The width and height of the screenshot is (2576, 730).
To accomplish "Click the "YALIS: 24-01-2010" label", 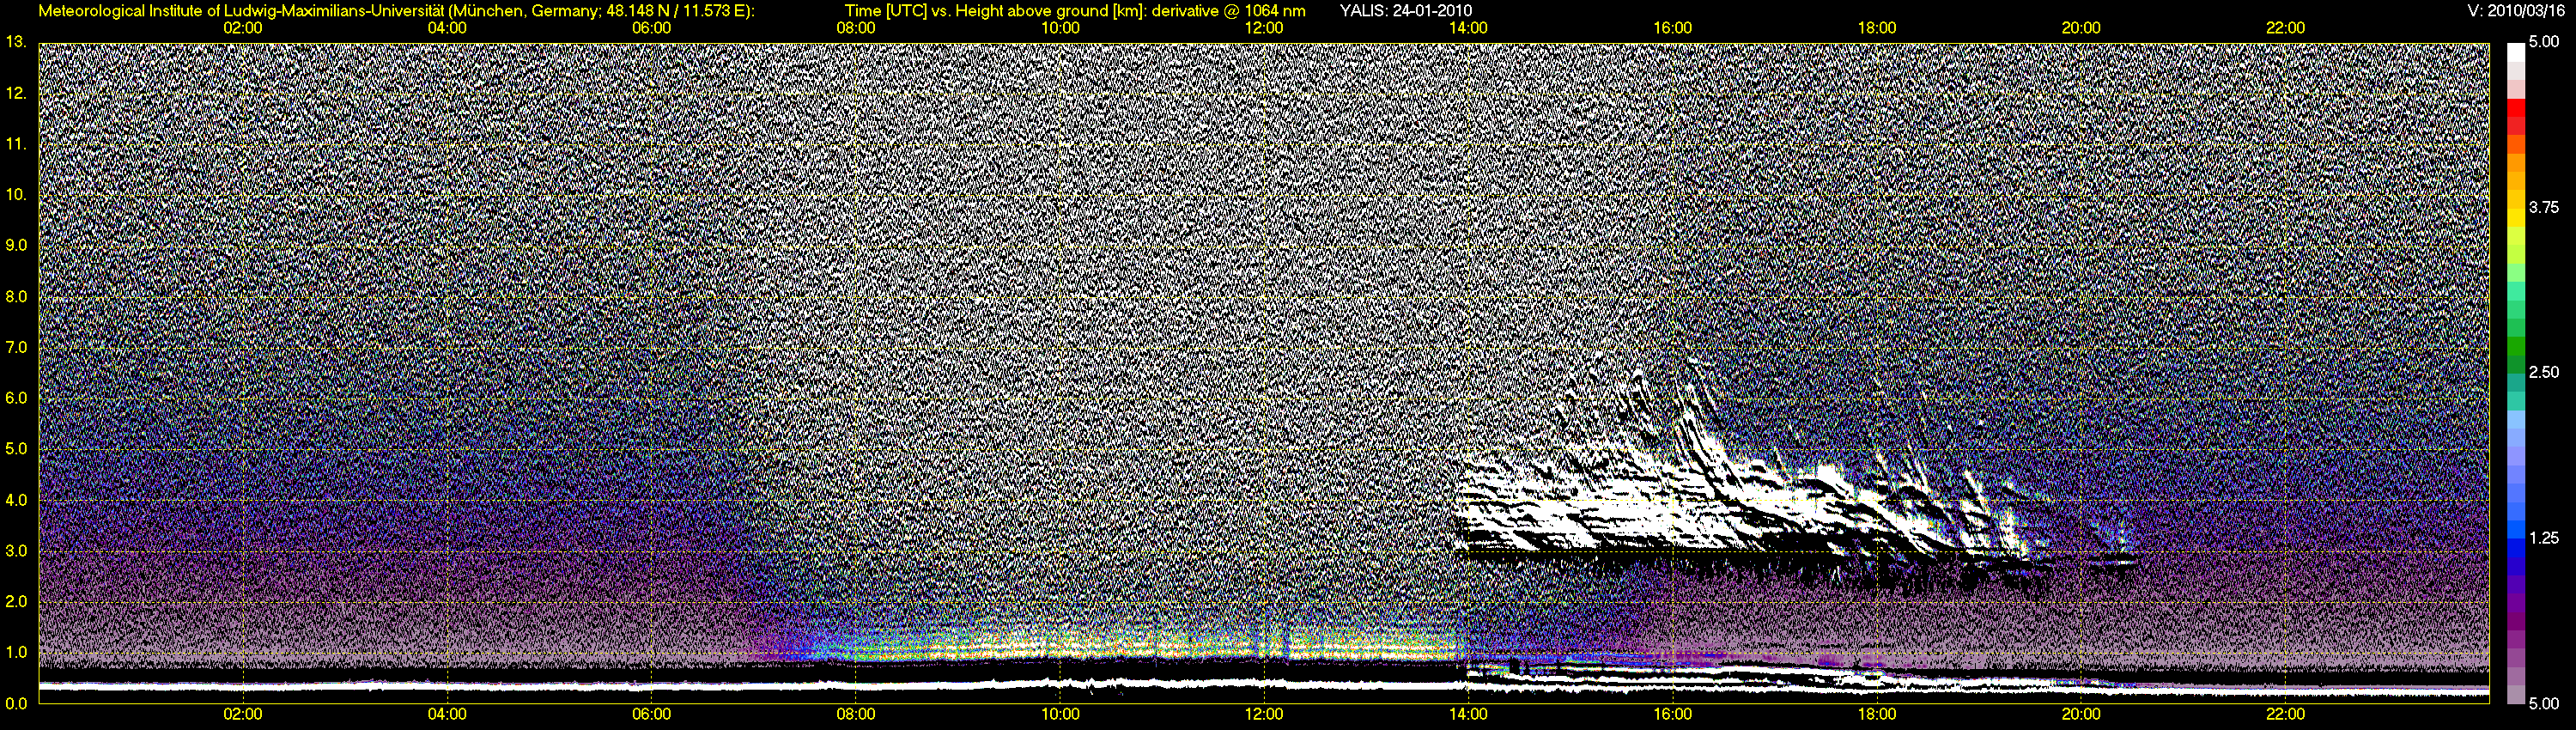I will click(1405, 11).
